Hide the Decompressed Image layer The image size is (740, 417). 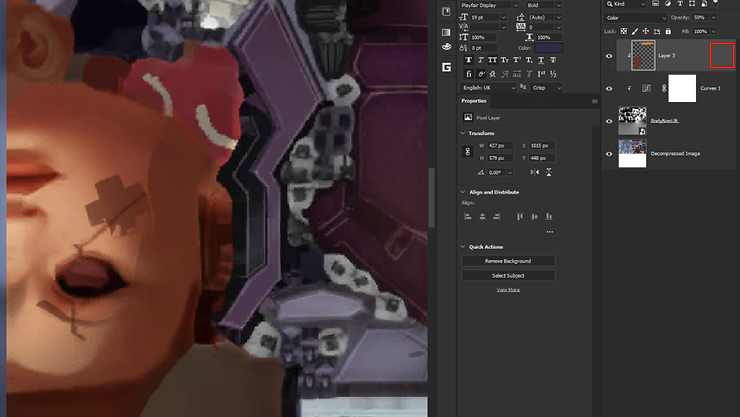[x=609, y=154]
